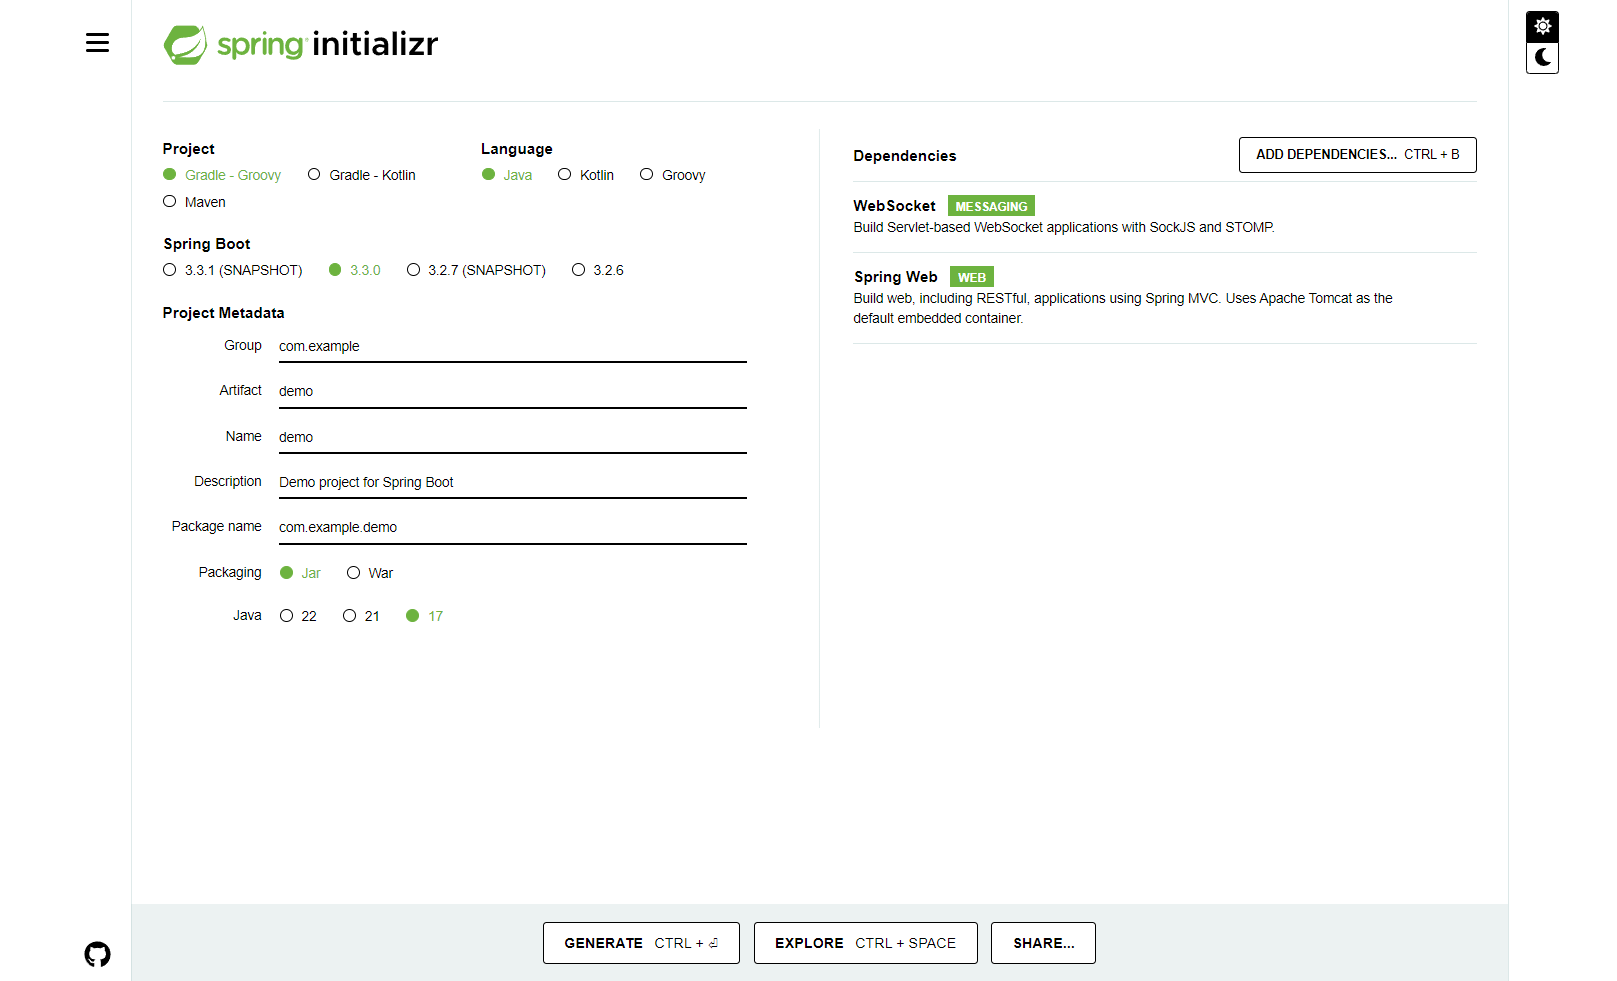The width and height of the screenshot is (1617, 981).
Task: Select Spring Boot 3.2.7 (SNAPSHOT)
Action: tap(476, 270)
